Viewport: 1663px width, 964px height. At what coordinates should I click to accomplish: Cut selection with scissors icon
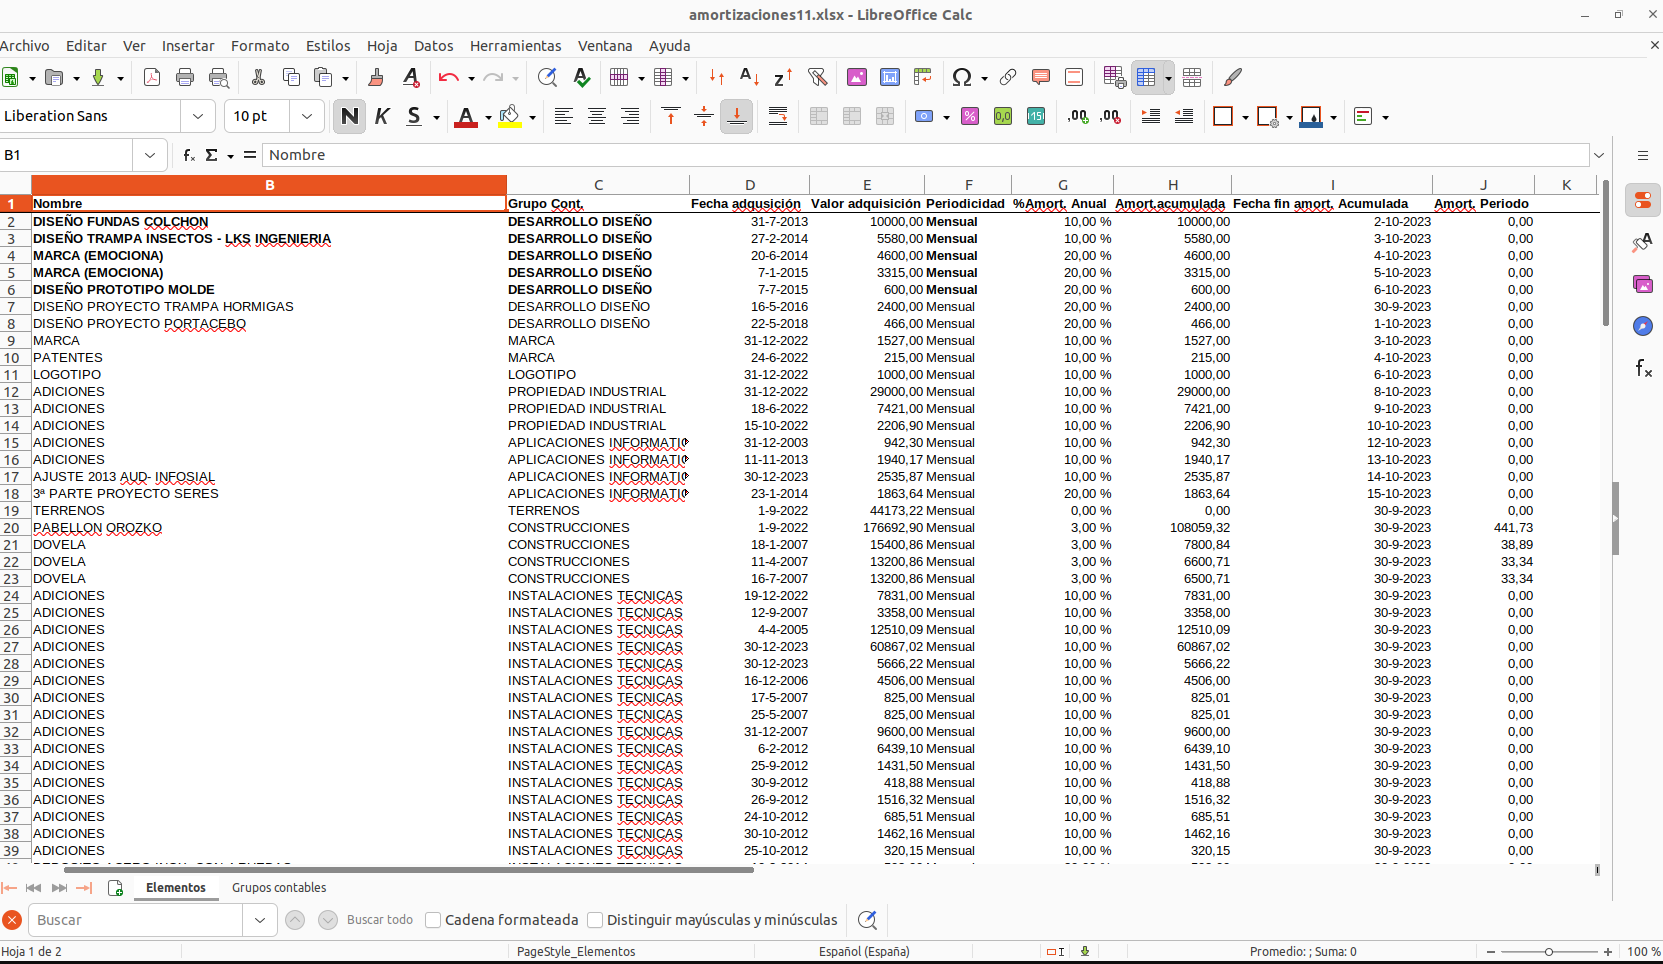pyautogui.click(x=258, y=77)
